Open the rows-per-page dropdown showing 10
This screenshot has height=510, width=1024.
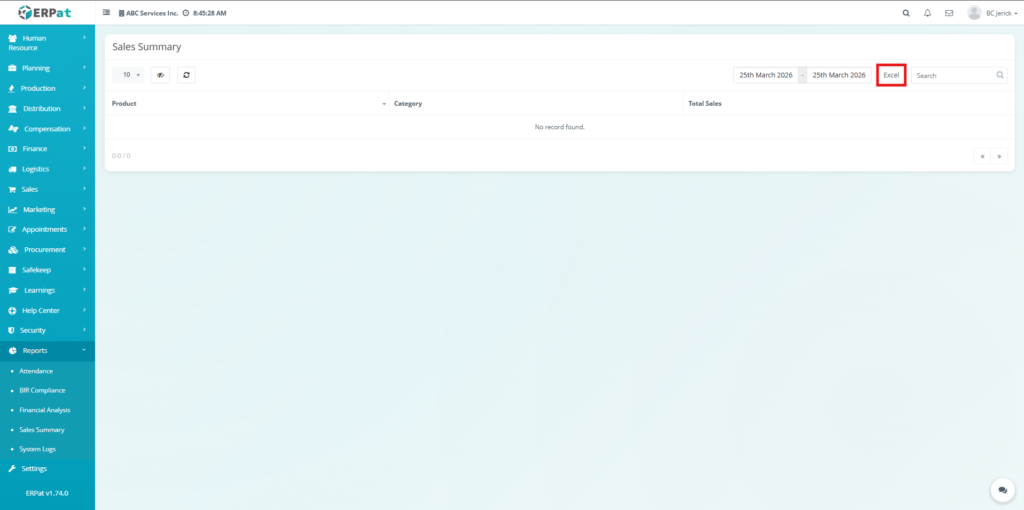pos(128,75)
